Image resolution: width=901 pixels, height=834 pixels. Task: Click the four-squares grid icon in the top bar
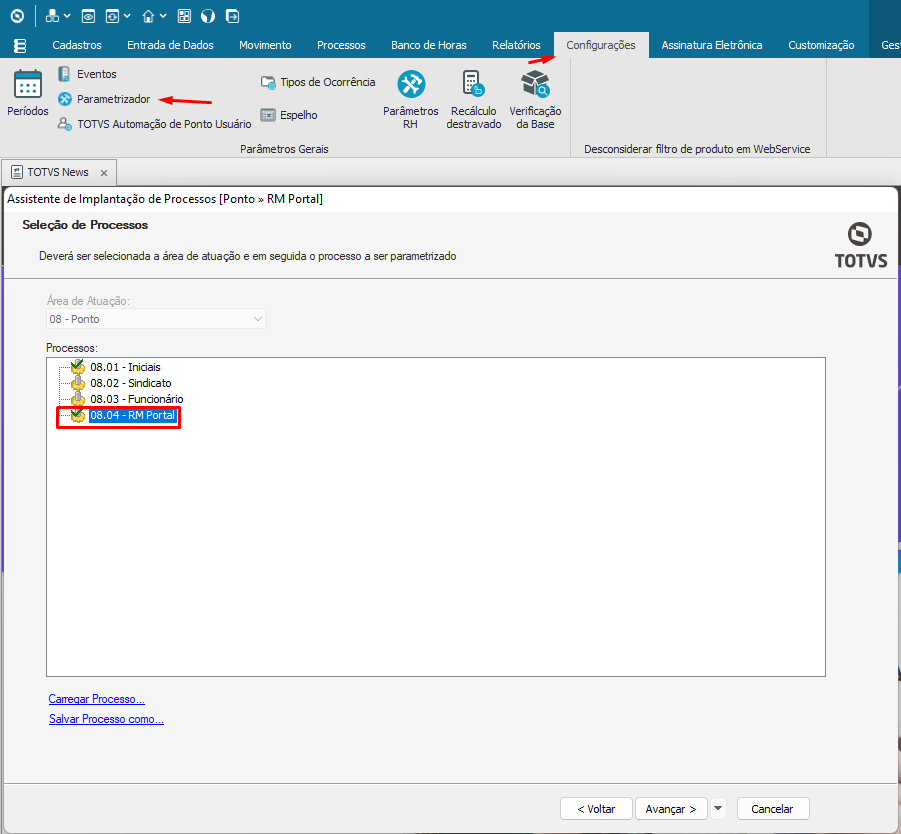[184, 16]
